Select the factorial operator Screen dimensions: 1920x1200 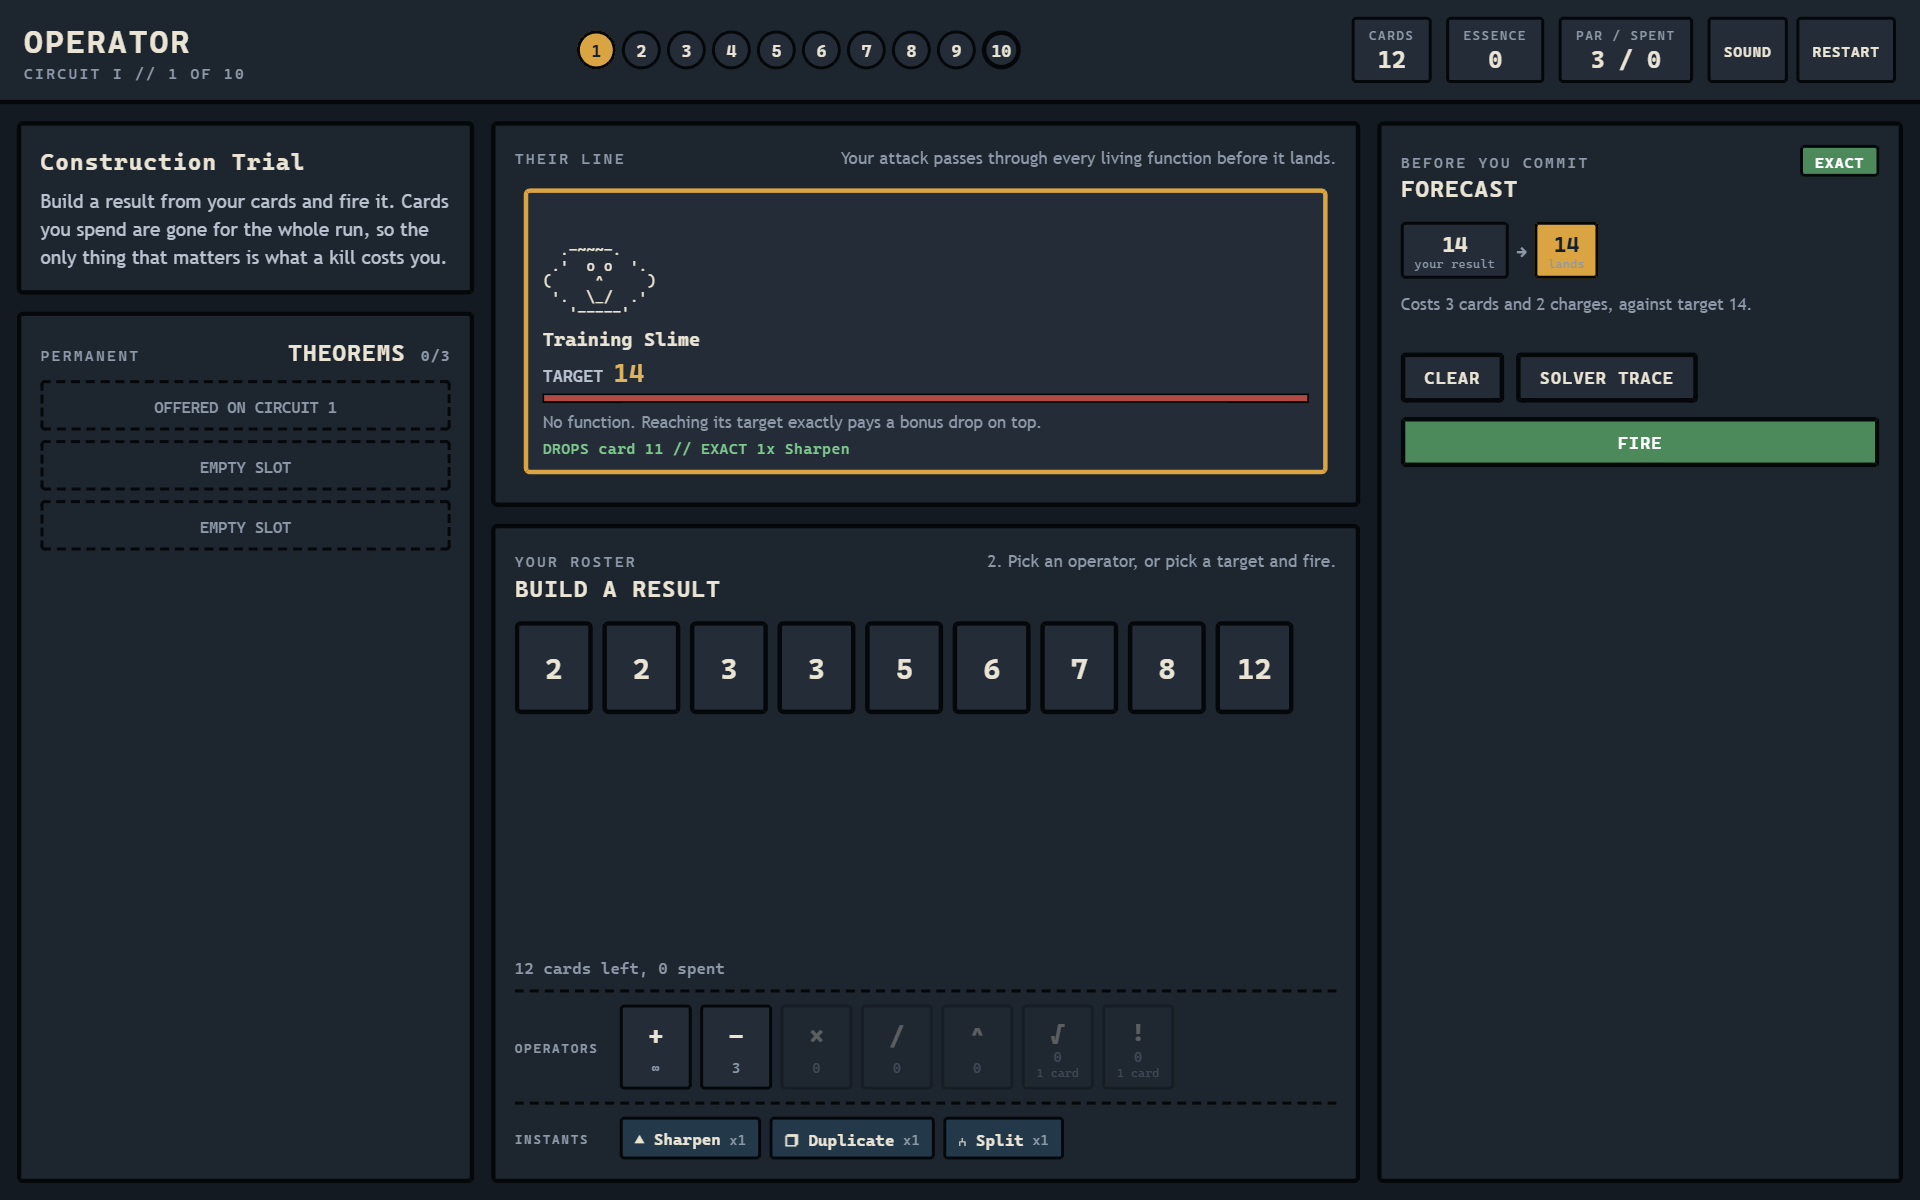click(1137, 1047)
